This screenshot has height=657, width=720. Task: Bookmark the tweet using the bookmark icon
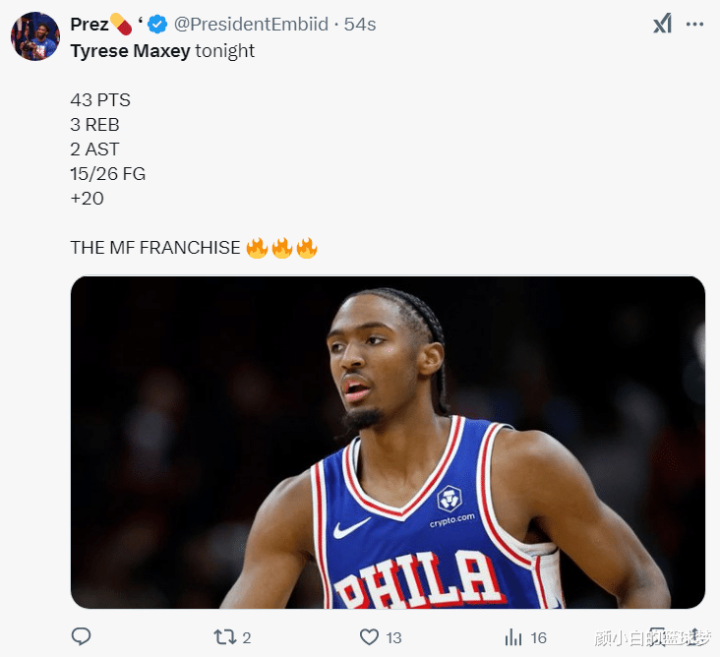coord(657,637)
